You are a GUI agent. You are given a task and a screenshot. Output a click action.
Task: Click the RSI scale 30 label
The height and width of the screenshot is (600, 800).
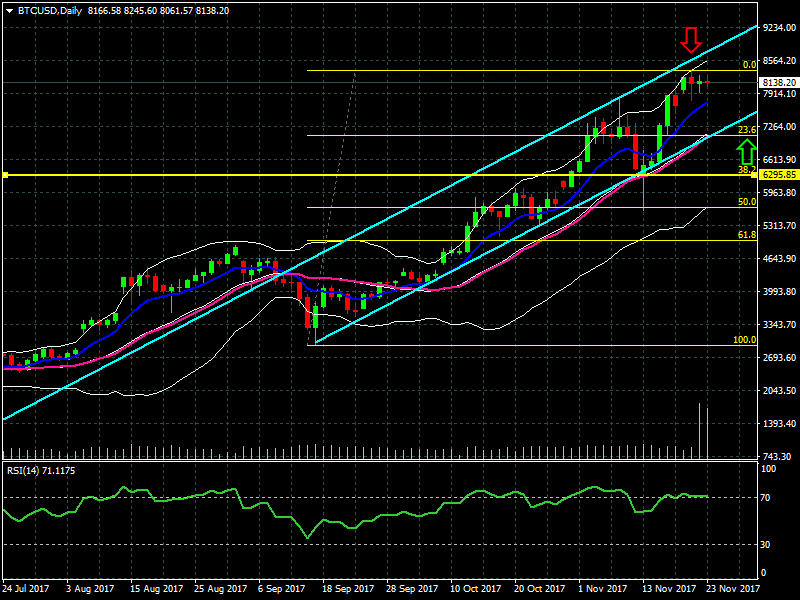(766, 545)
